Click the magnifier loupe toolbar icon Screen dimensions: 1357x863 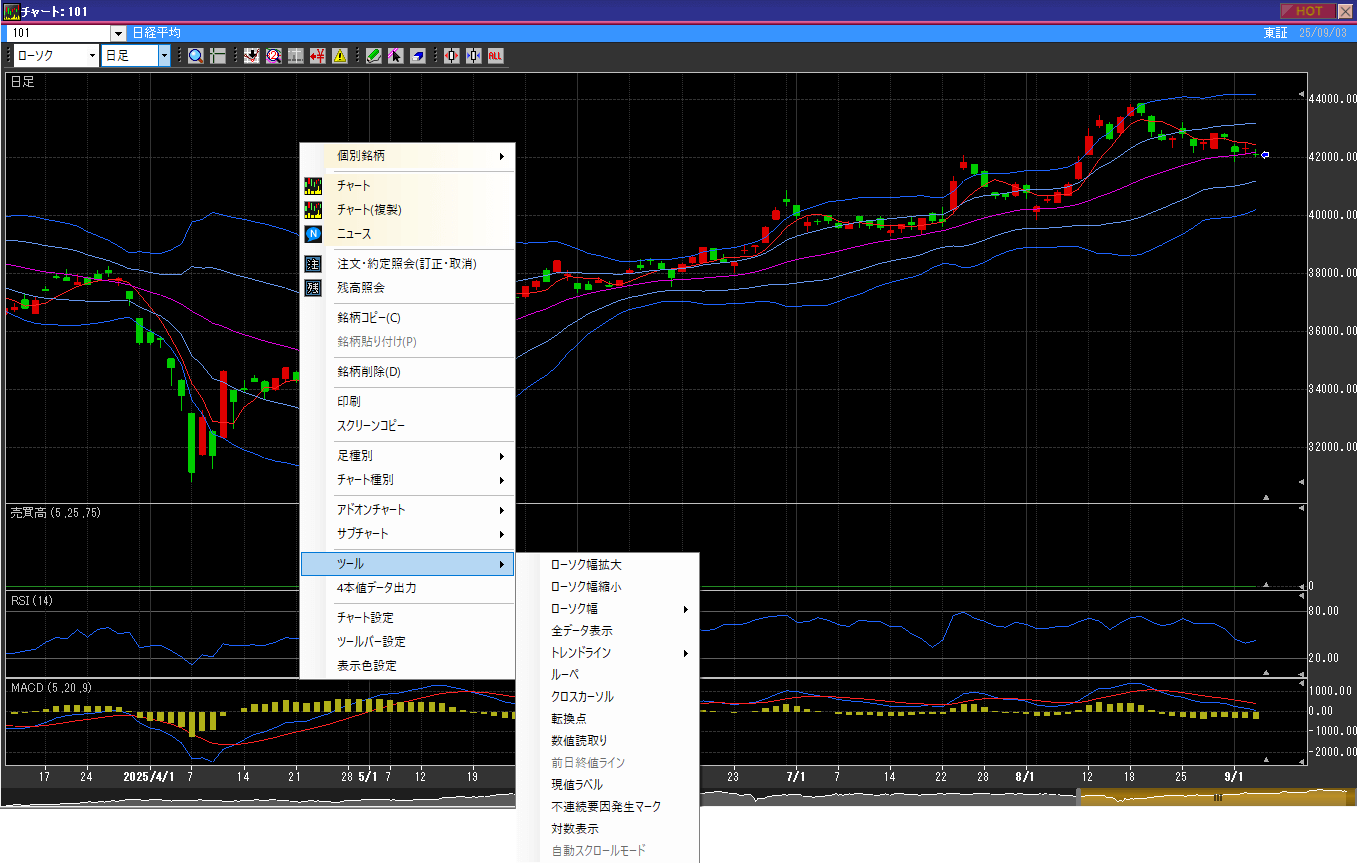click(x=195, y=56)
